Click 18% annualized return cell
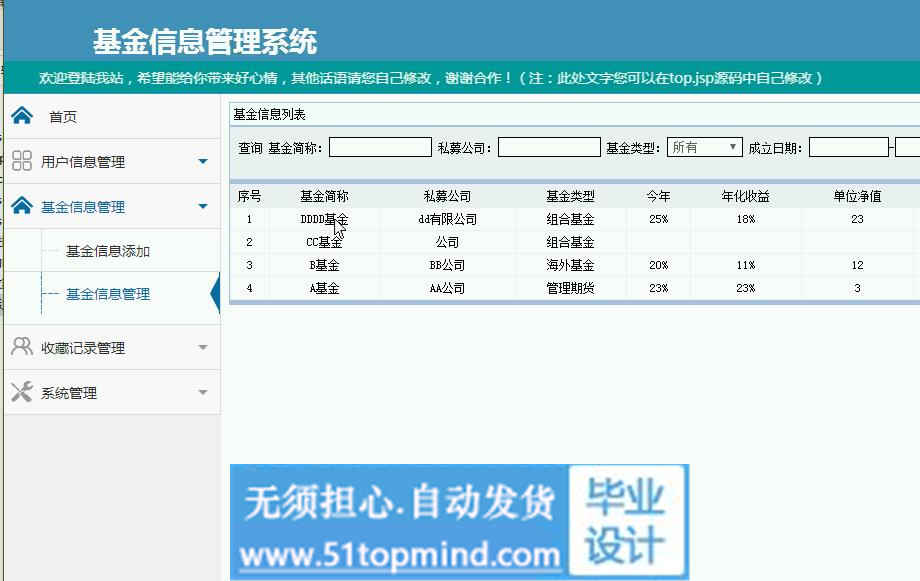The width and height of the screenshot is (920, 581). pyautogui.click(x=746, y=219)
